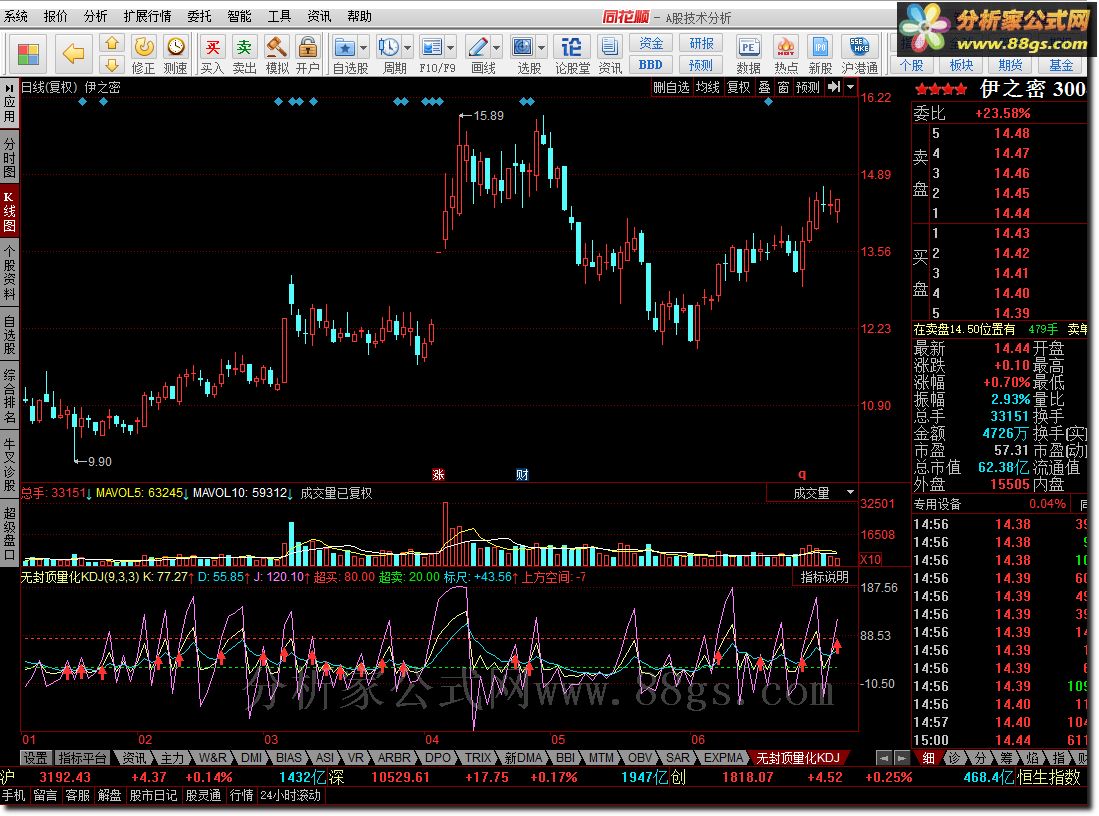Select the 无封顶量化KDJ indicator tab
Image resolution: width=1099 pixels, height=816 pixels.
[798, 758]
